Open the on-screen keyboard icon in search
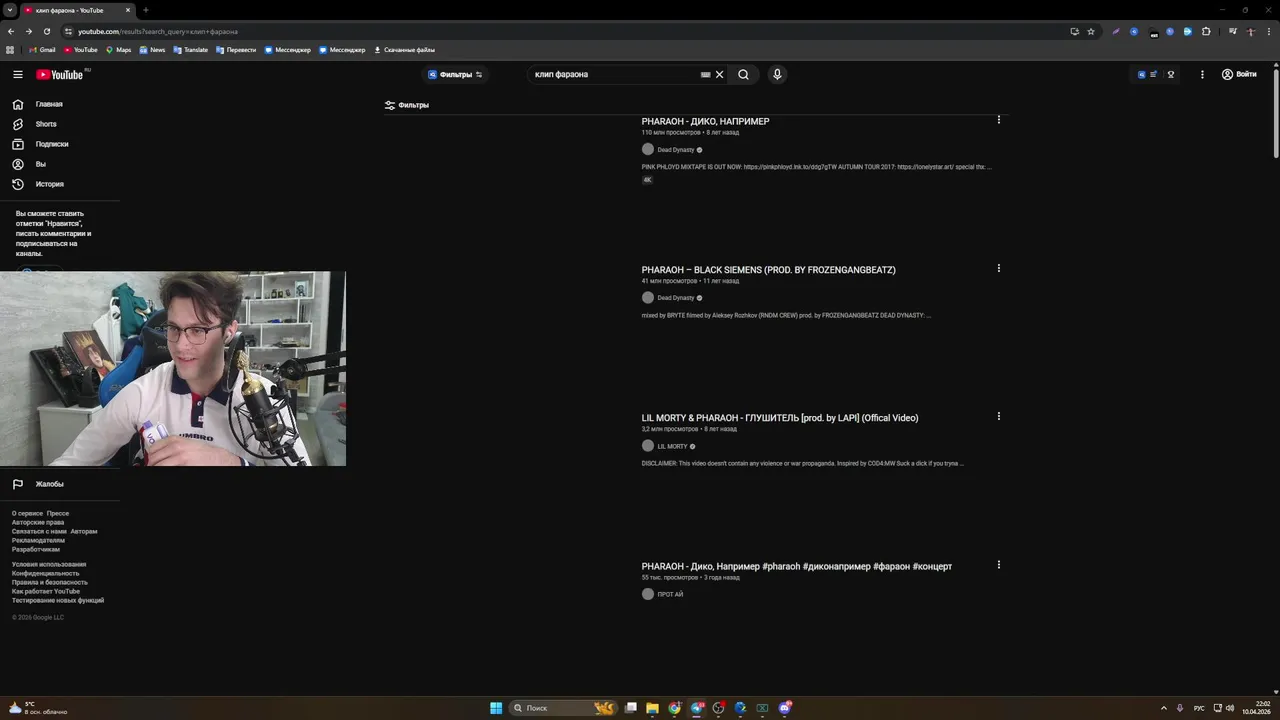 [x=705, y=74]
